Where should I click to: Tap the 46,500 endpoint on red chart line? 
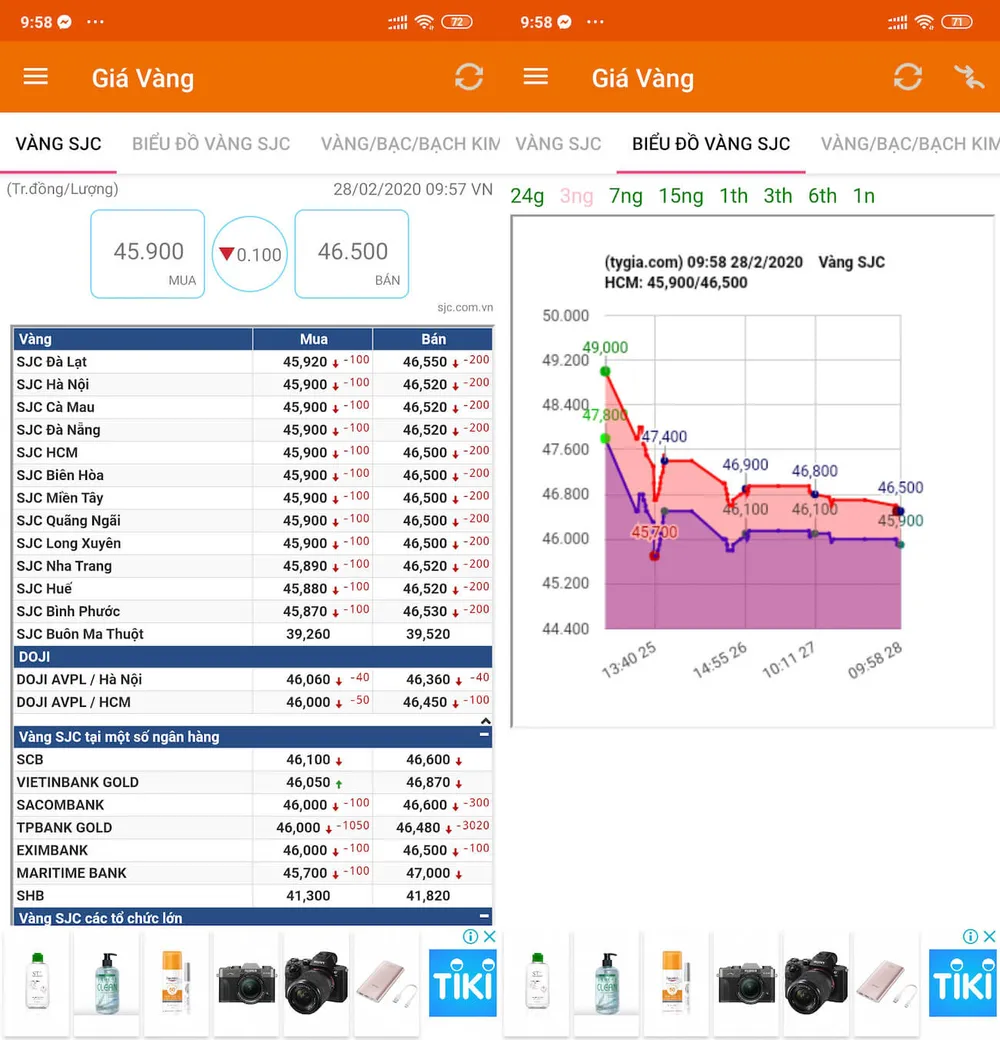897,511
